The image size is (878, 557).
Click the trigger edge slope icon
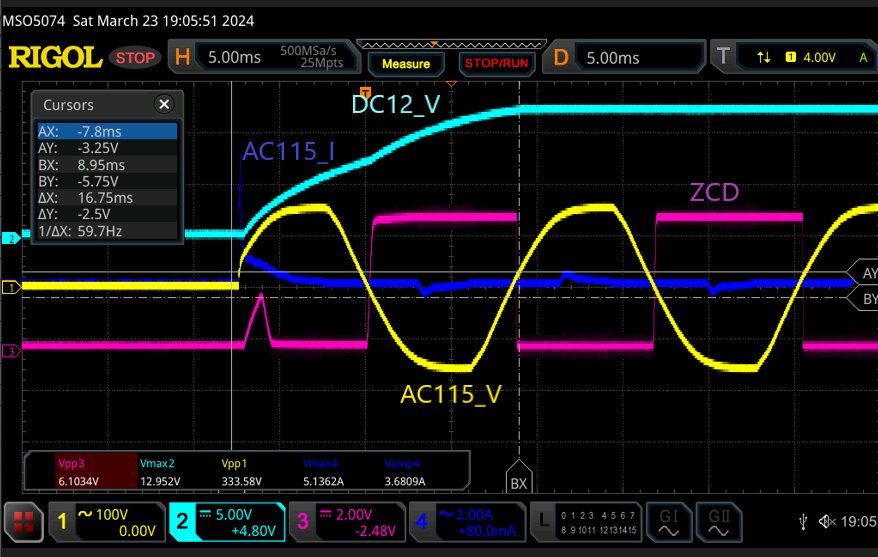[763, 57]
